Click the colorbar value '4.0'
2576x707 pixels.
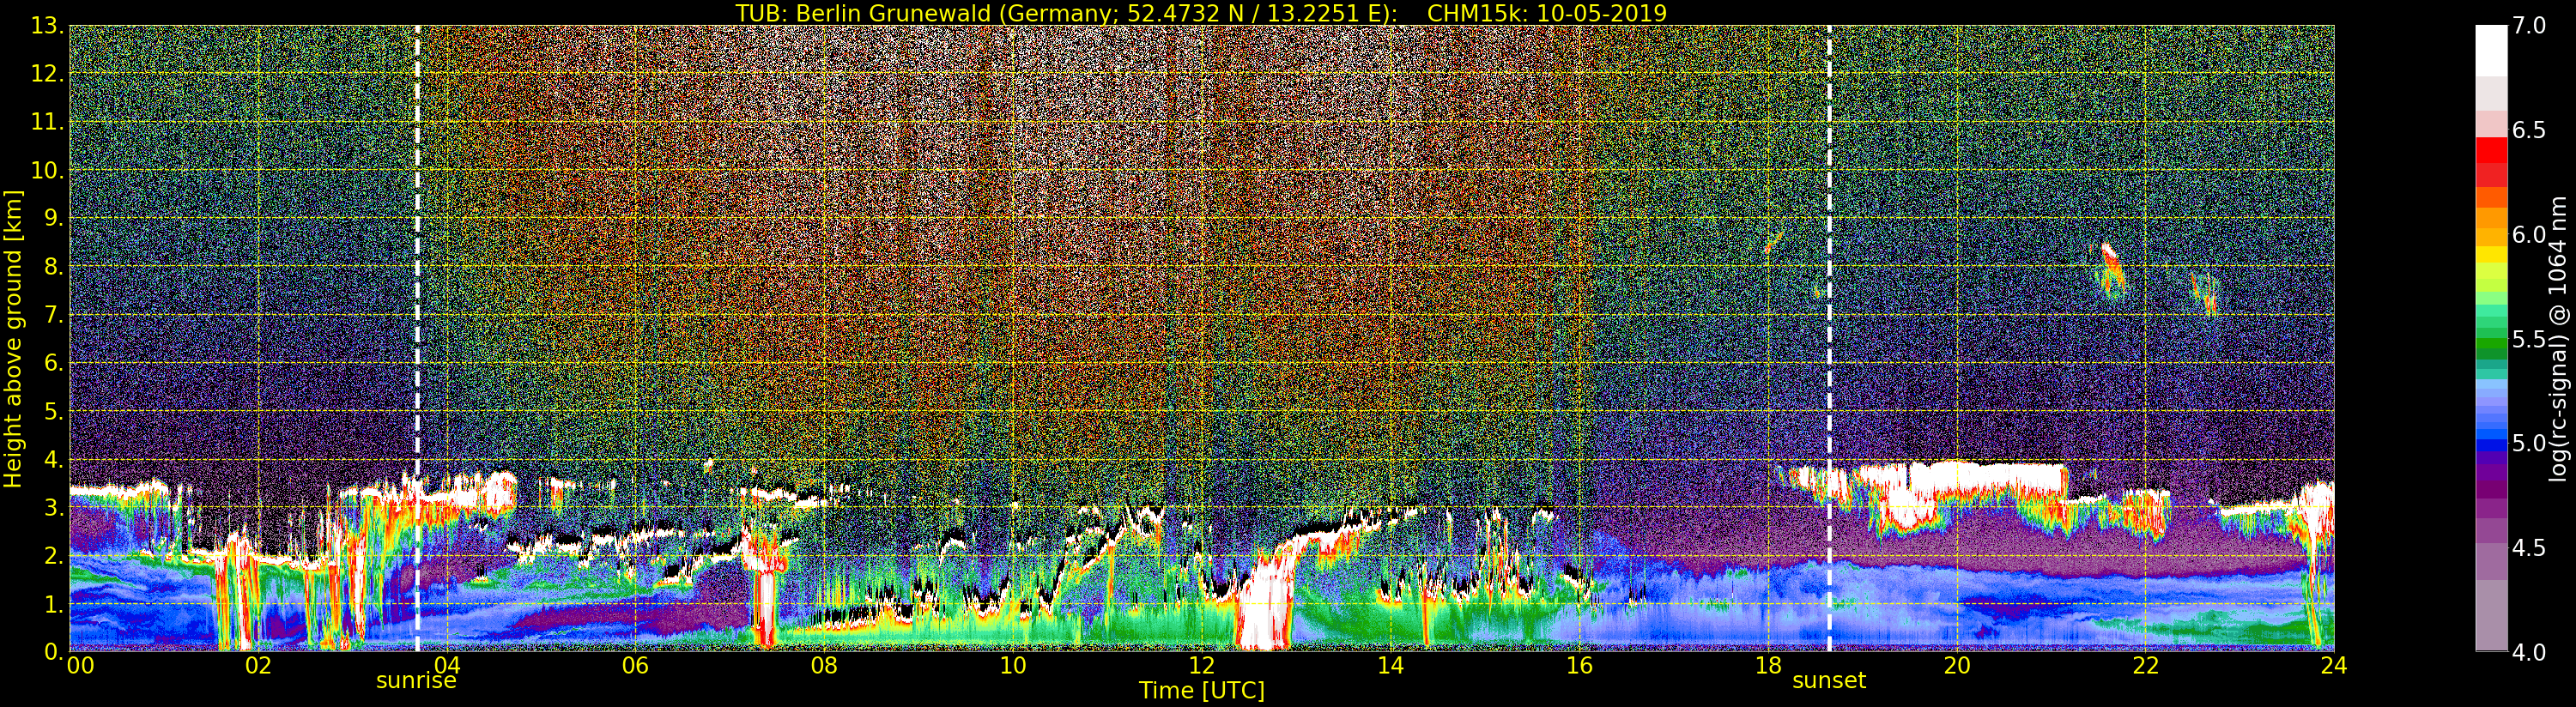2529,652
